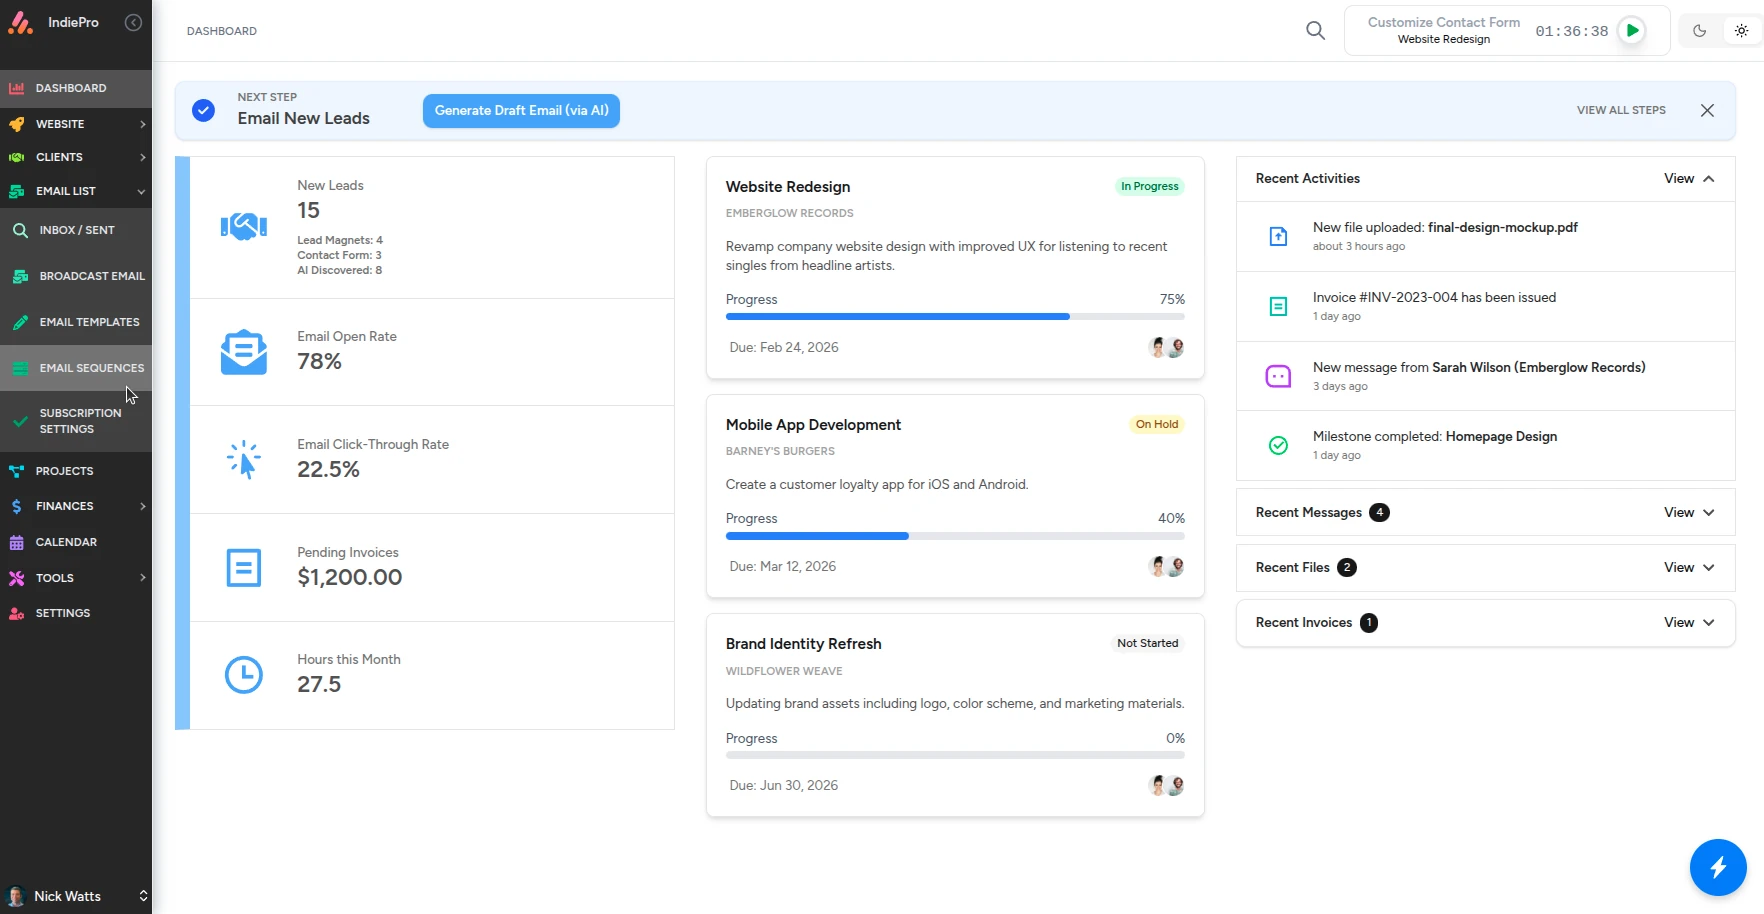Image resolution: width=1764 pixels, height=914 pixels.
Task: Open the Broadcast Email section
Action: (x=91, y=276)
